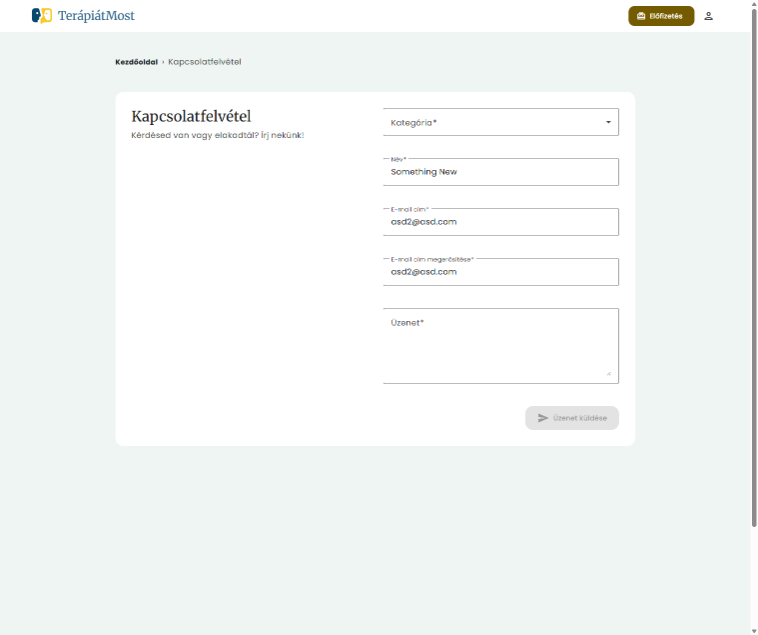Click the Üzenet textarea resize handle
This screenshot has width=758, height=635.
(609, 373)
